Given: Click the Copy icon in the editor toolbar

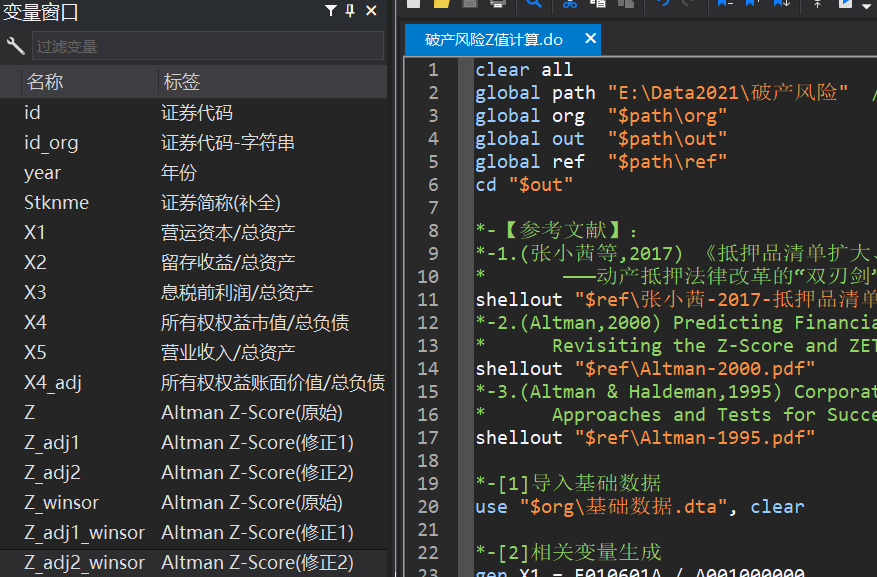Looking at the screenshot, I should [x=598, y=3].
